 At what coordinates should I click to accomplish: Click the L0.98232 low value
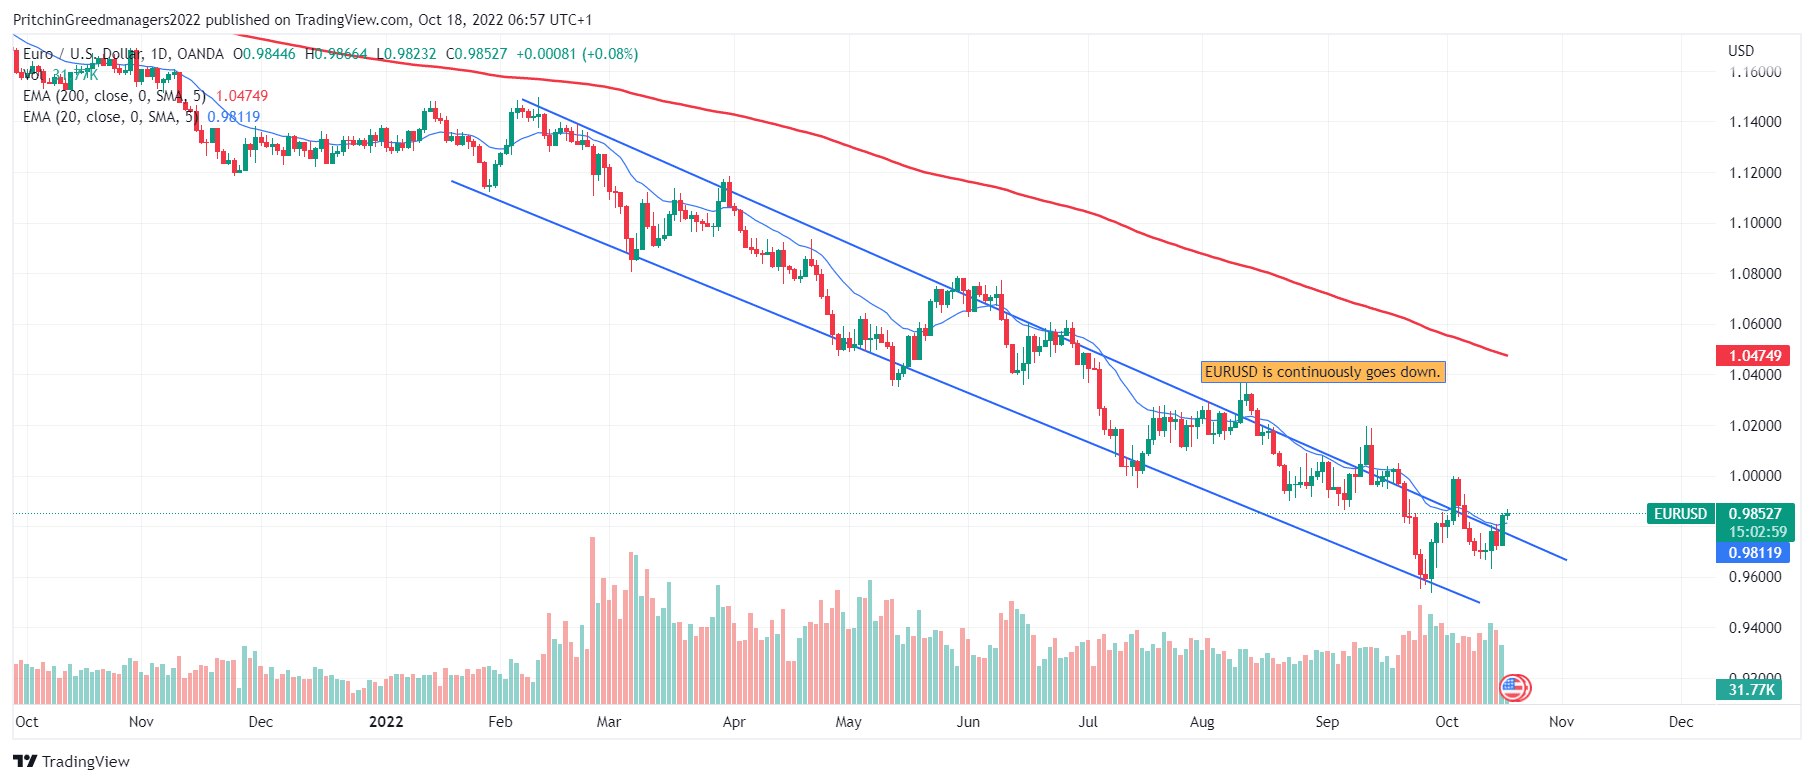click(406, 54)
